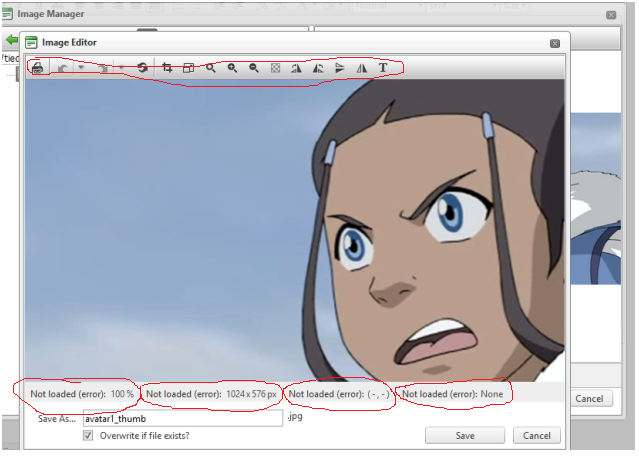Click the Zoom In magnifier icon
The height and width of the screenshot is (459, 639).
click(232, 68)
